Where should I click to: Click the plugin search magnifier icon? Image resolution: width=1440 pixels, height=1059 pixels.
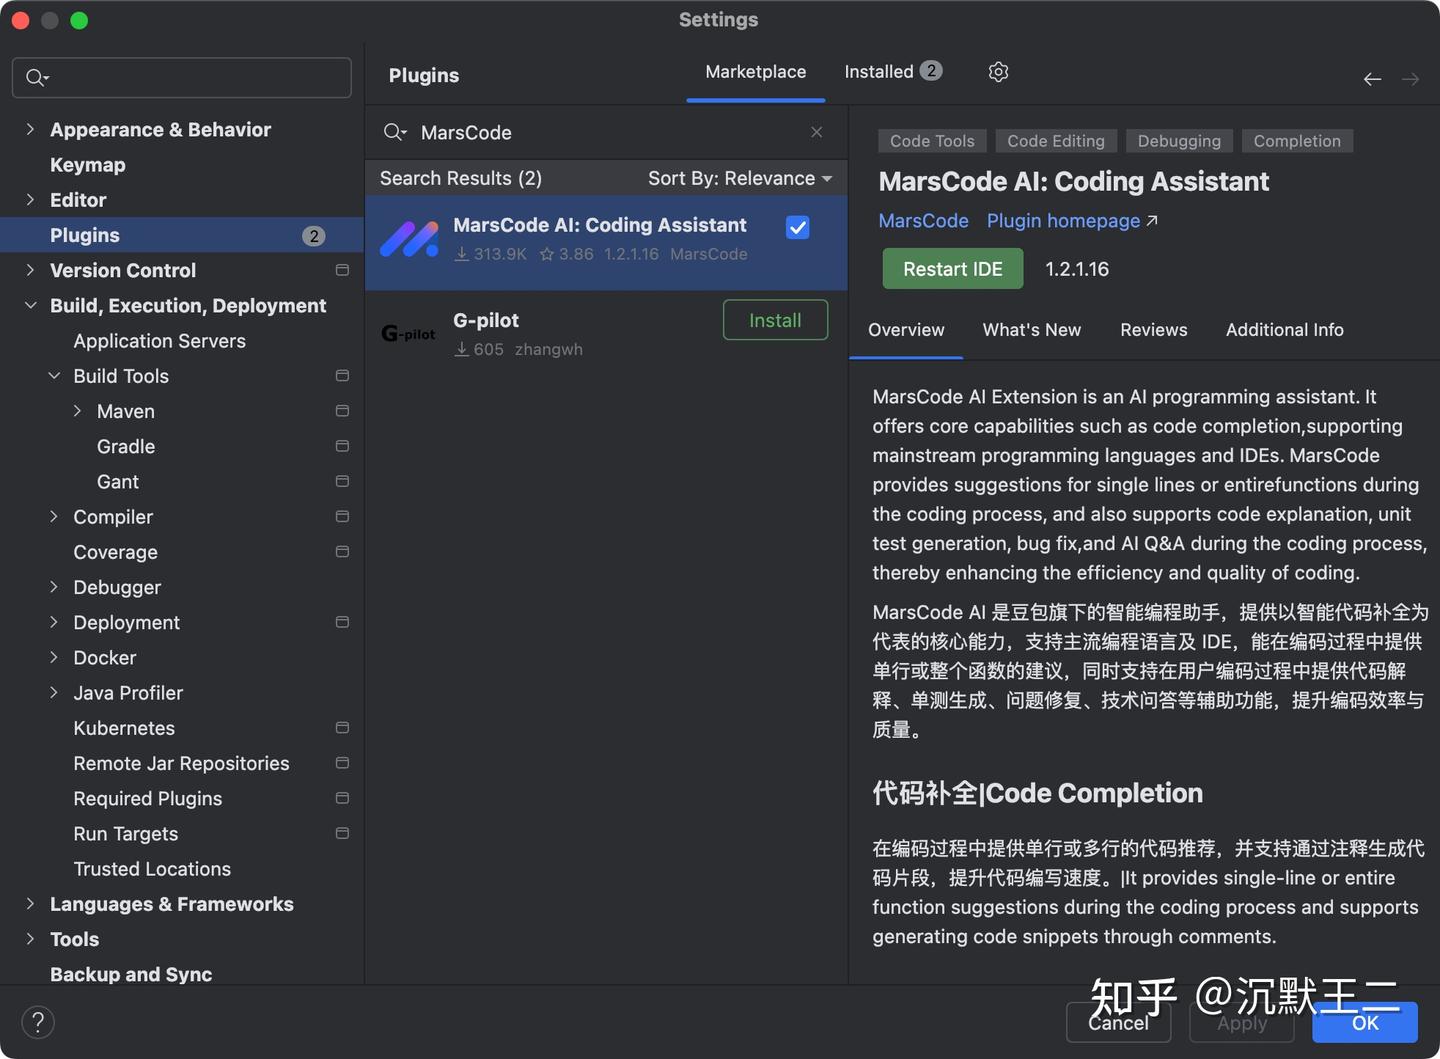(395, 132)
